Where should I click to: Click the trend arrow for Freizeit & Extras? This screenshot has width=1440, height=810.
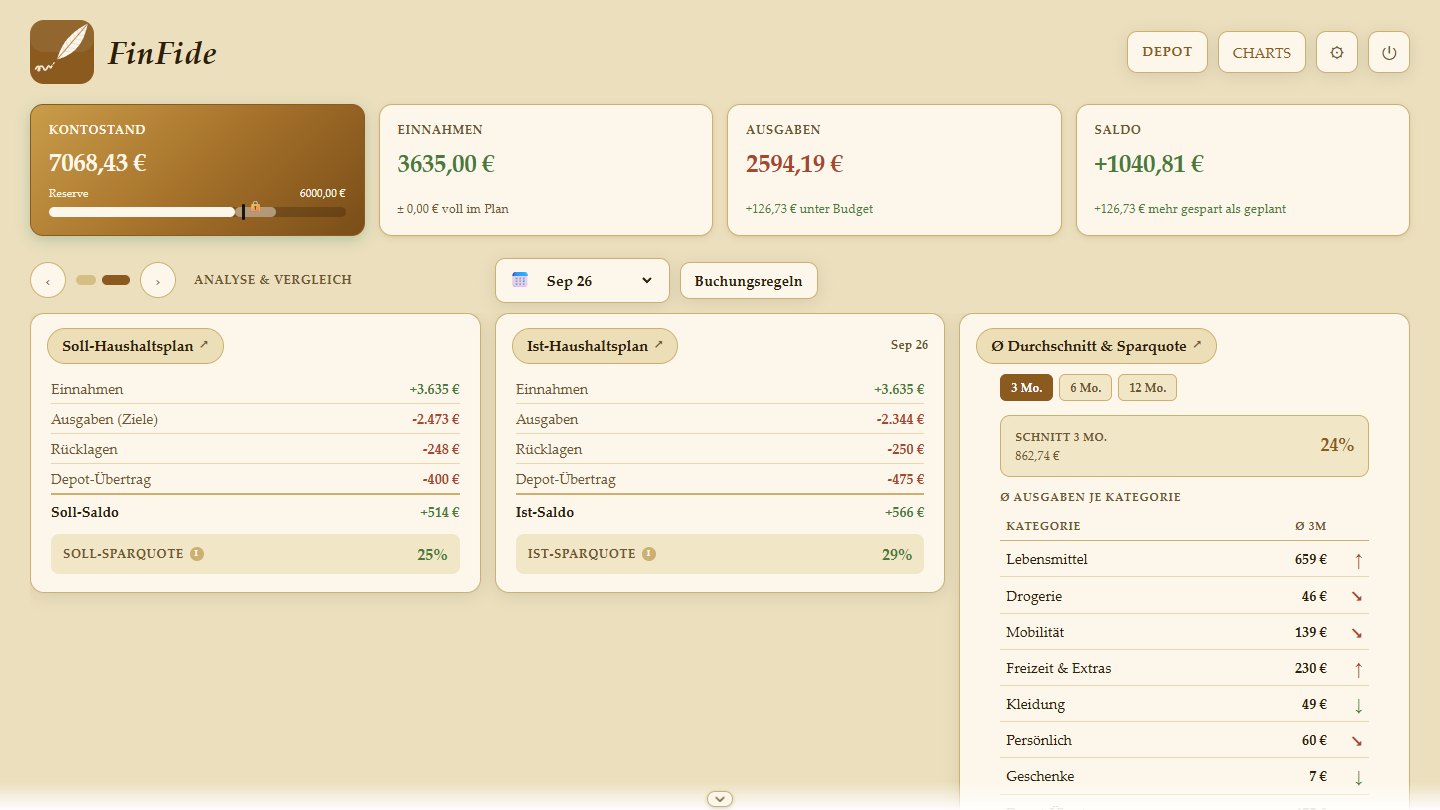(1358, 668)
